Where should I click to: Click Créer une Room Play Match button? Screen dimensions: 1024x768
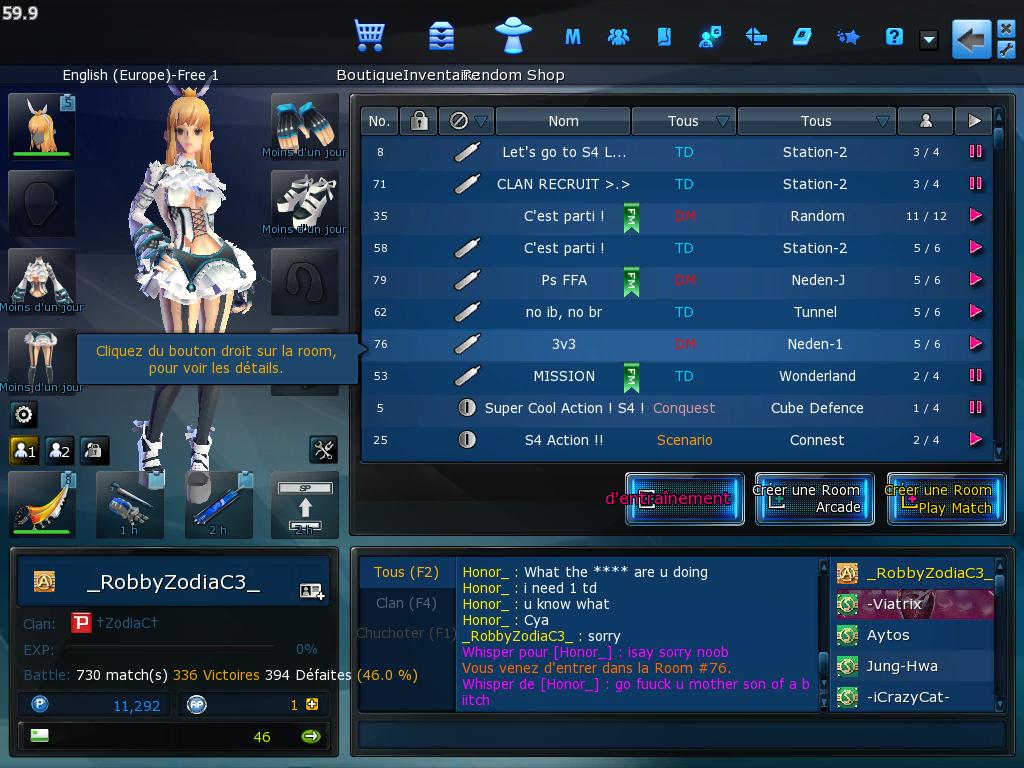pyautogui.click(x=946, y=499)
